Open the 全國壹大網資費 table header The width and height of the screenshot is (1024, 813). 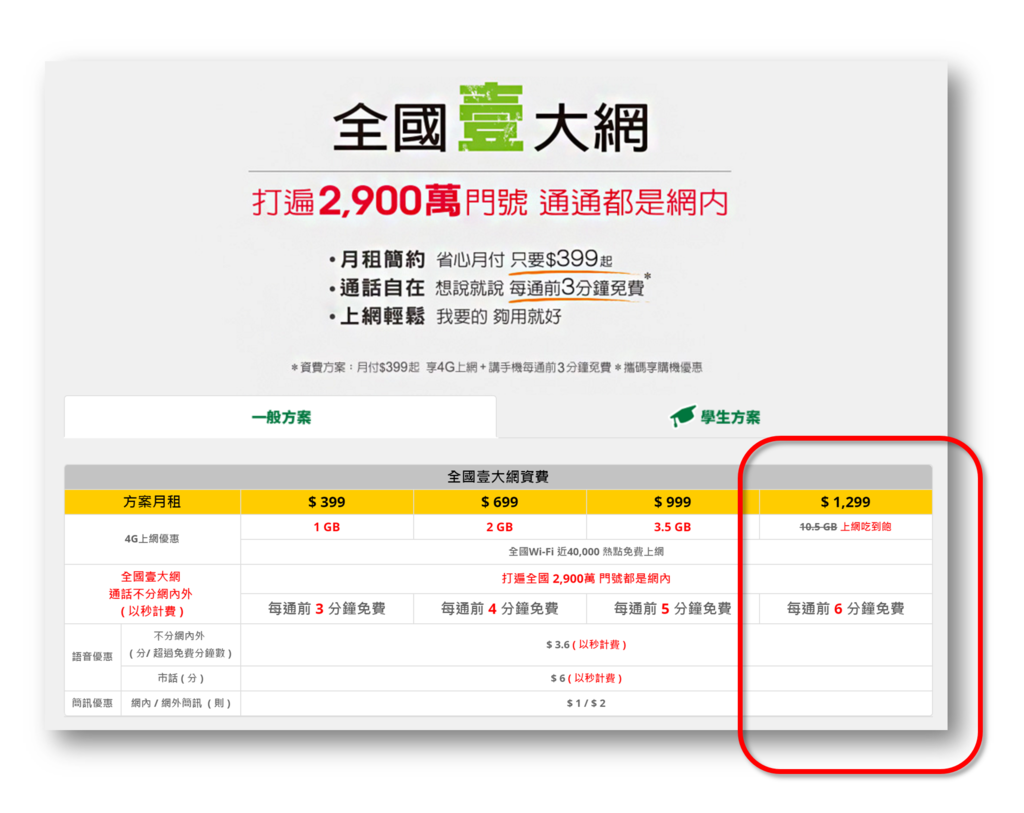point(497,476)
